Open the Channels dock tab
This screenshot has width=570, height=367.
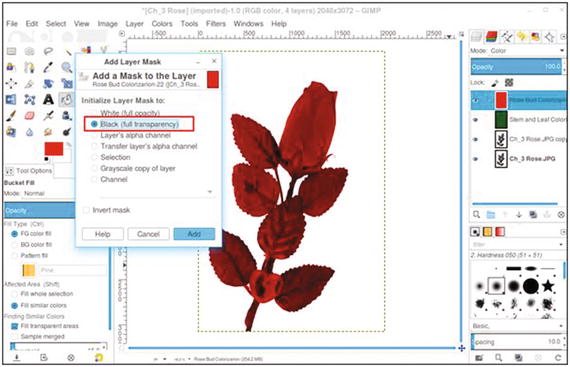pyautogui.click(x=491, y=37)
